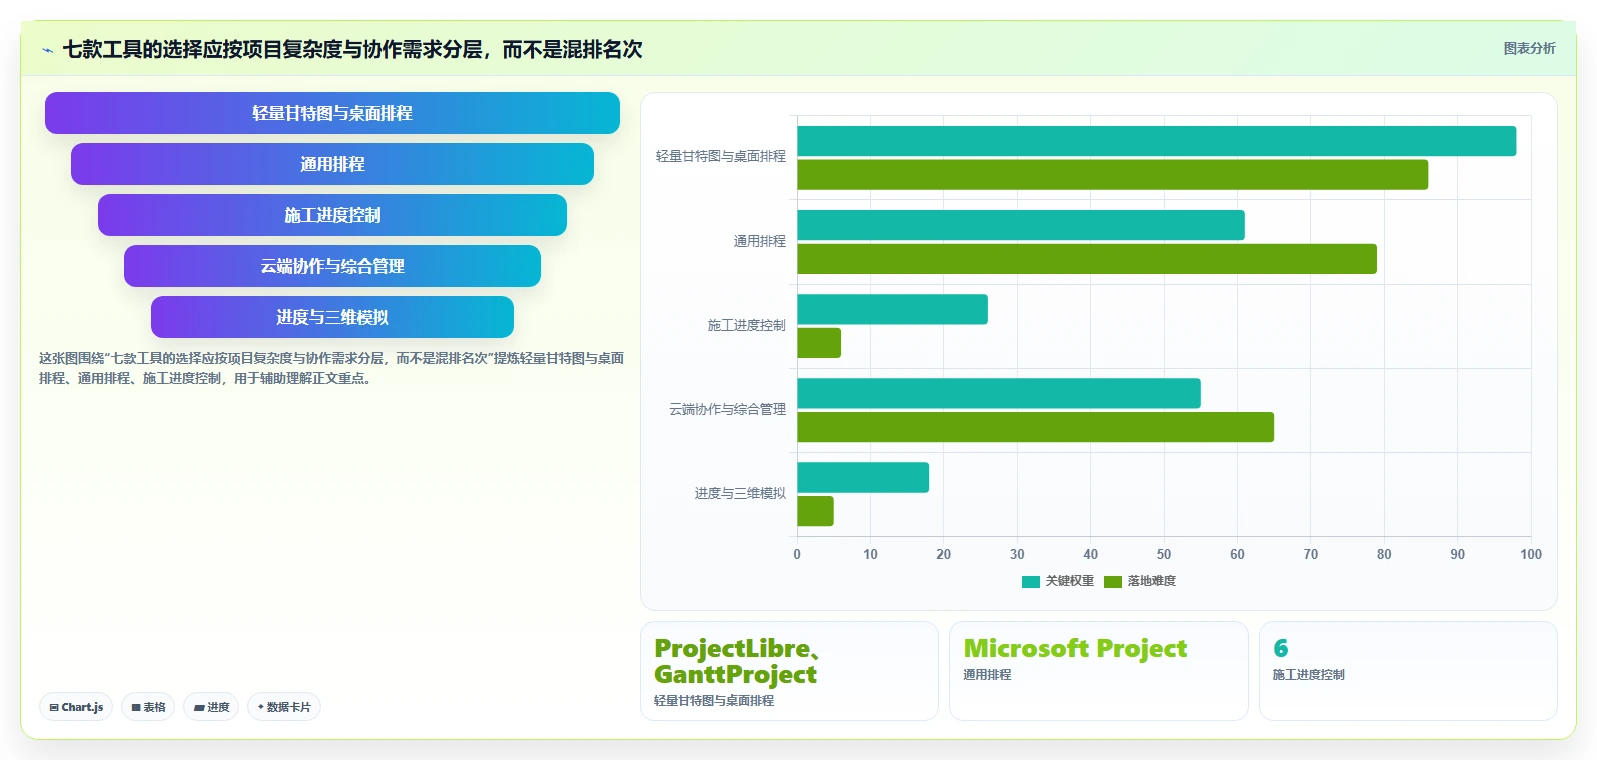Click the 数据卡片 tag chip
Screen dimensions: 1597x760
pos(284,707)
